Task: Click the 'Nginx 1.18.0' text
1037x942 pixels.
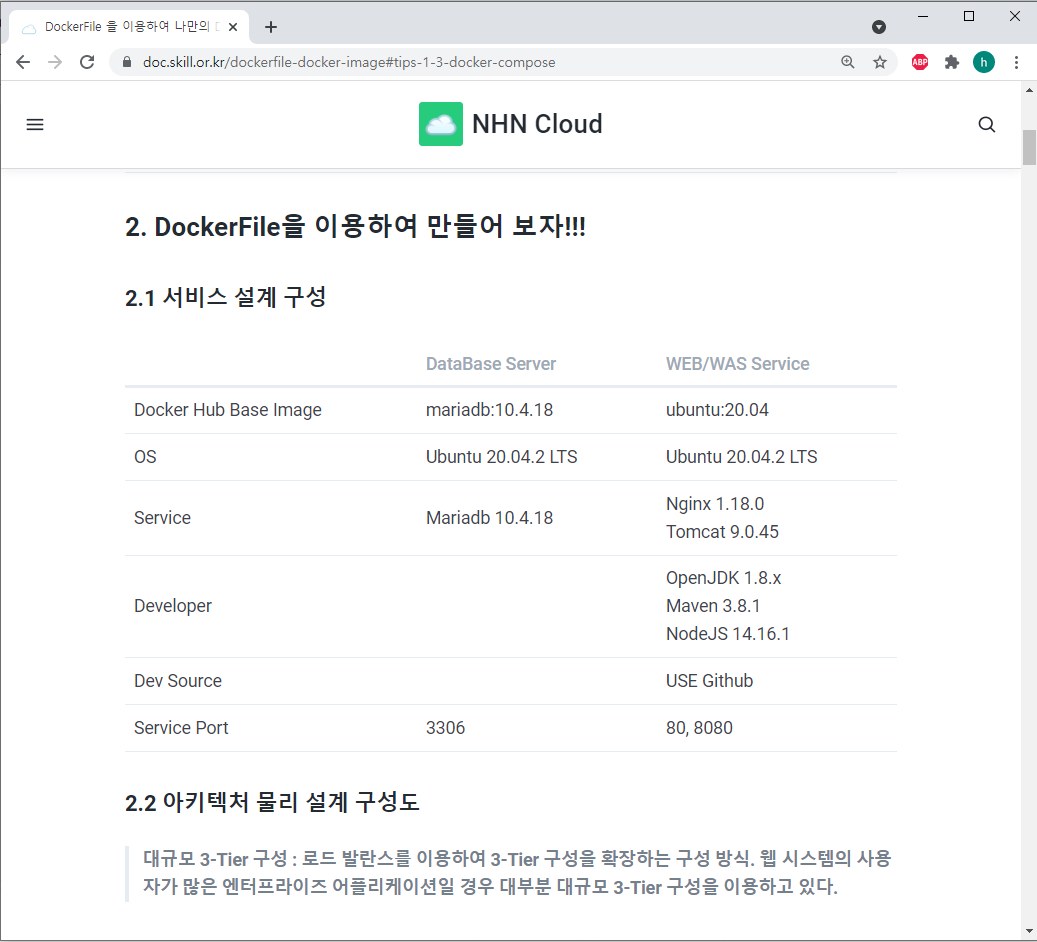Action: (x=715, y=504)
